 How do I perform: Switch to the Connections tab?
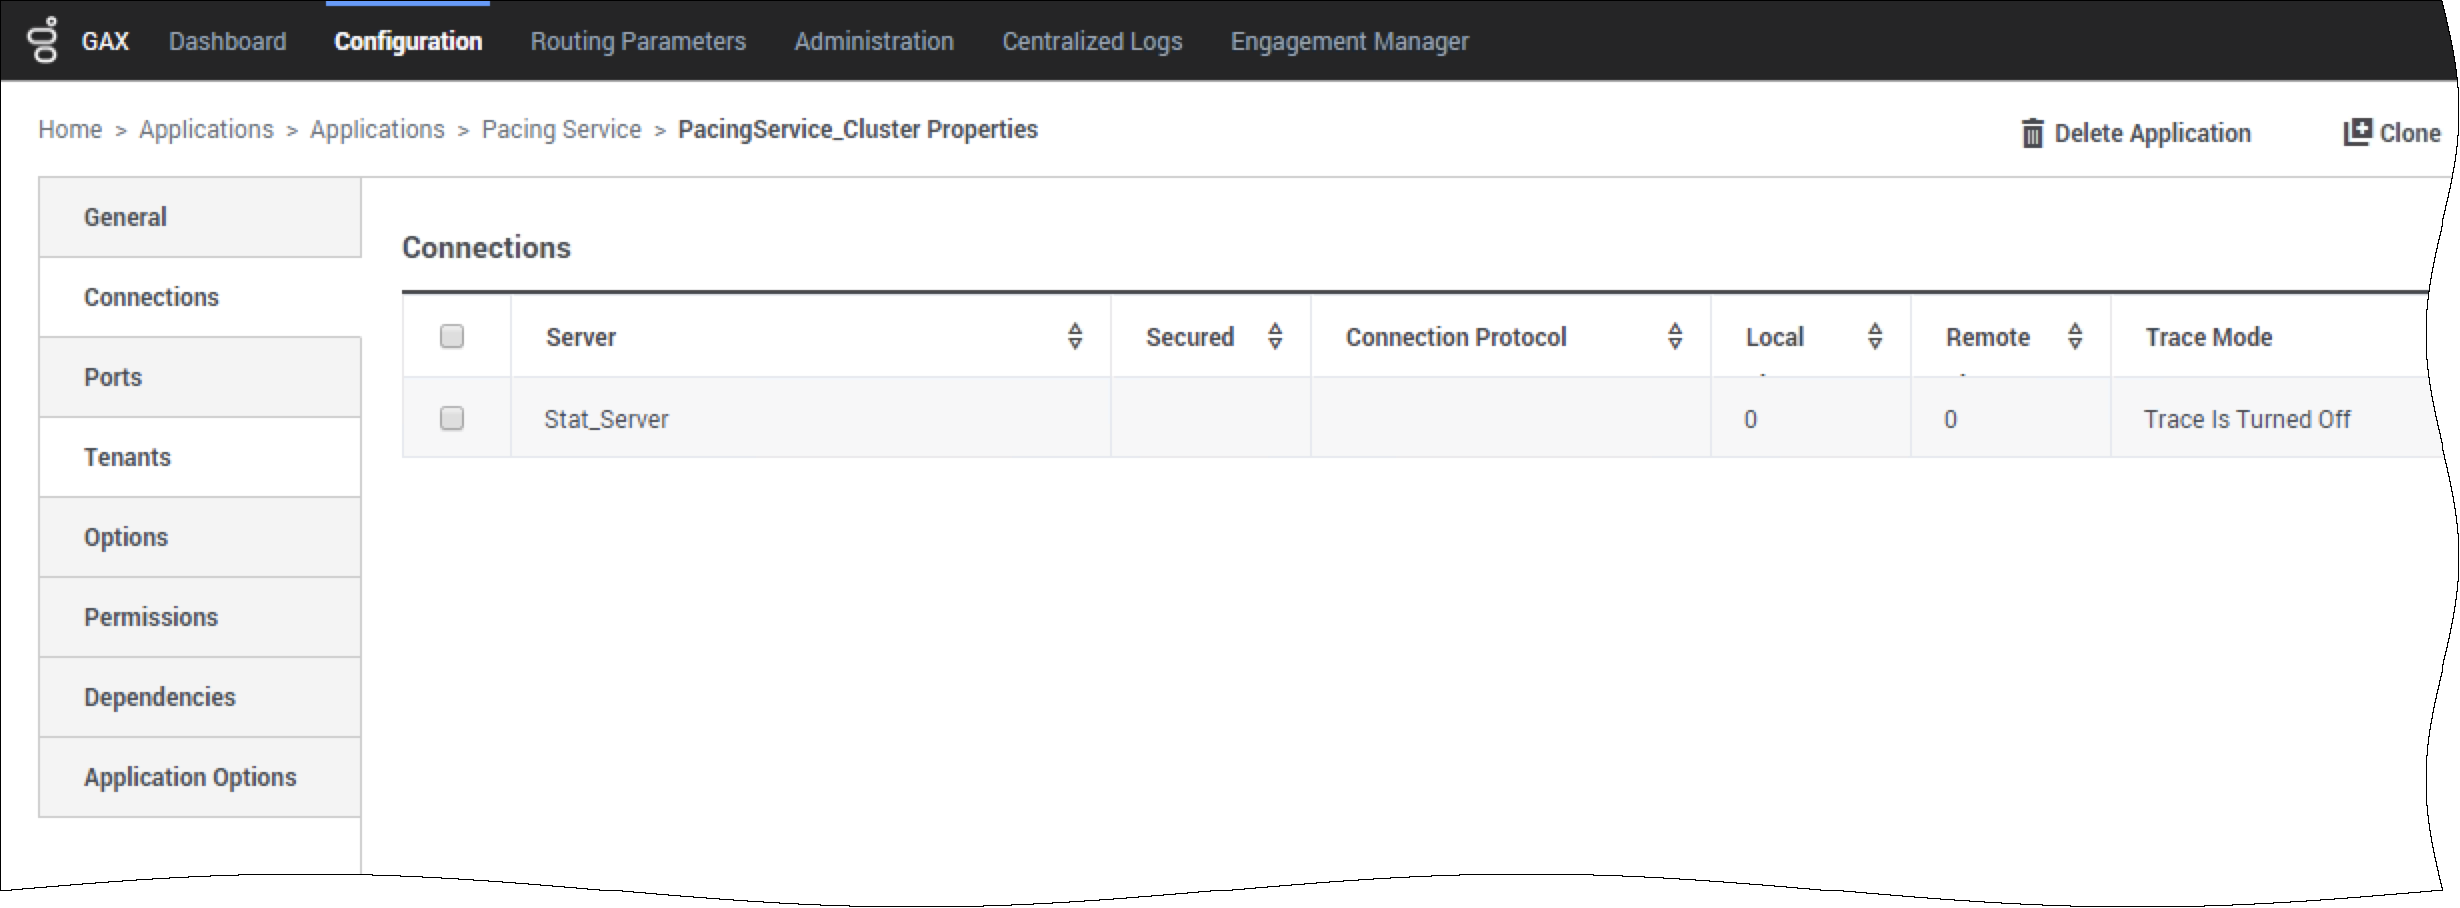tap(200, 297)
